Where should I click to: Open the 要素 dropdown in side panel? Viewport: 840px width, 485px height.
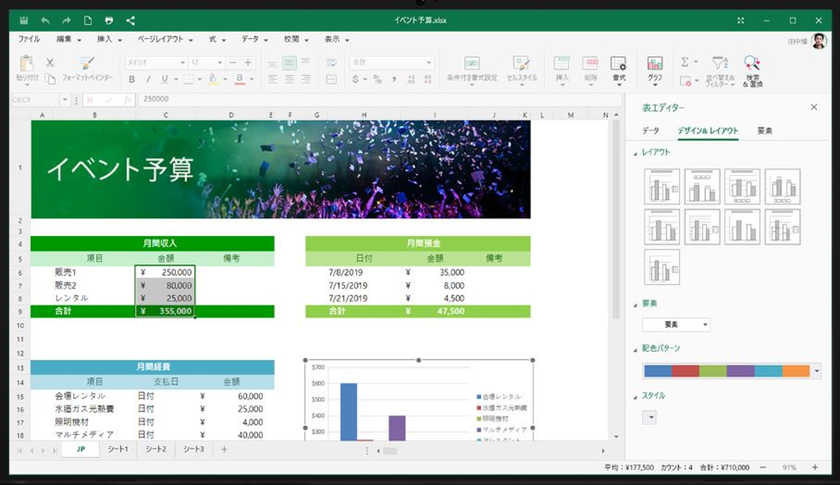coord(676,324)
